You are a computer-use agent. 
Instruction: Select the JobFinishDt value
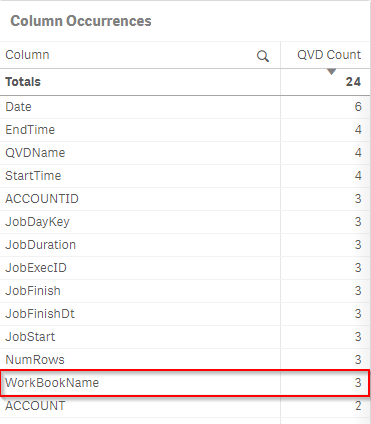point(40,314)
